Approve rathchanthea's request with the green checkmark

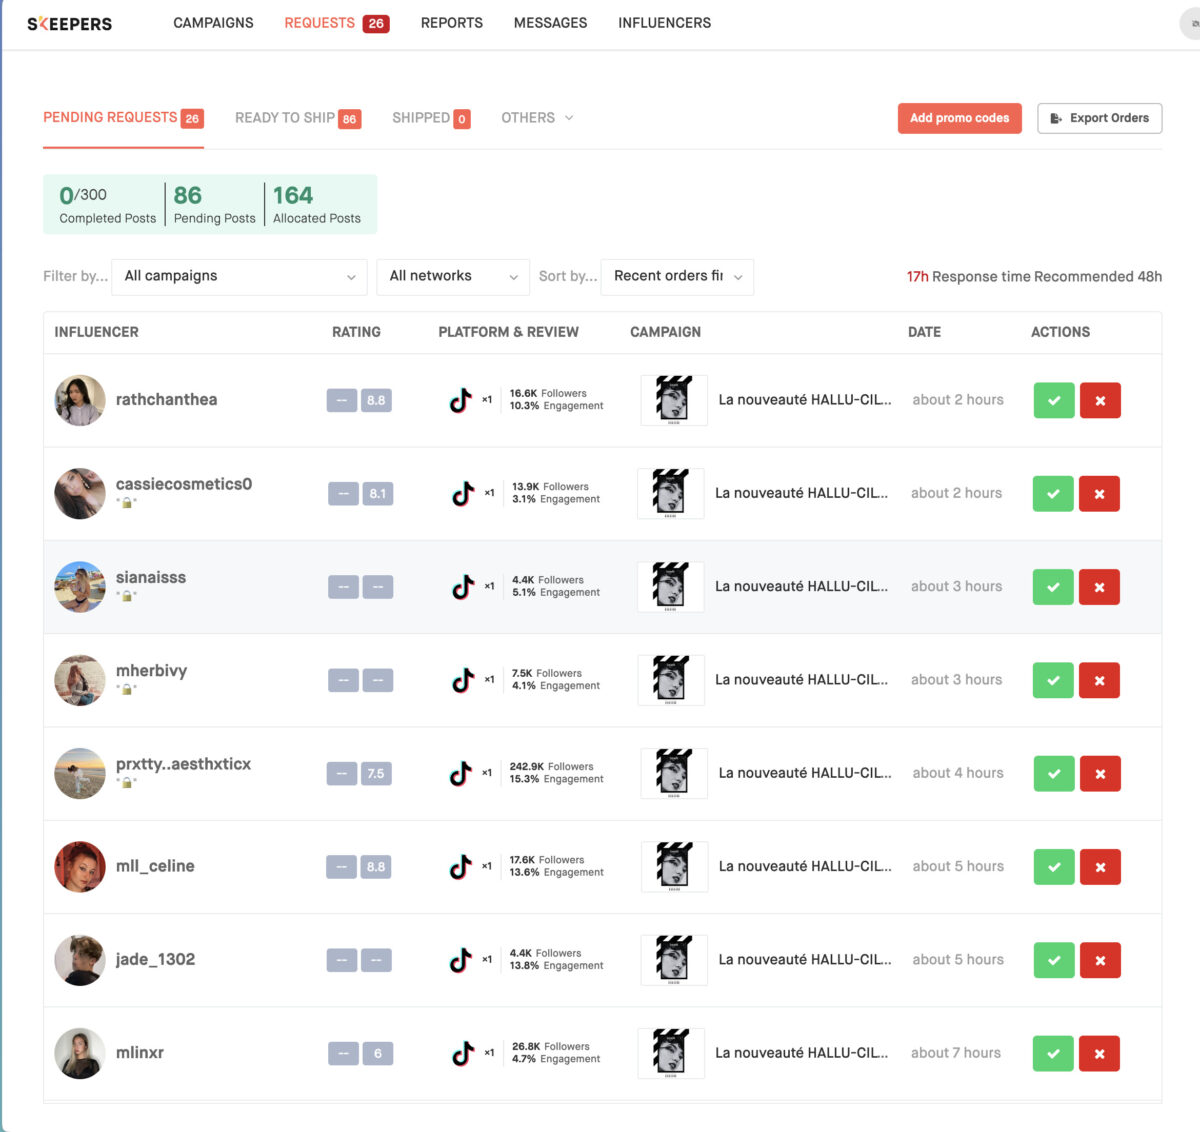pyautogui.click(x=1053, y=400)
